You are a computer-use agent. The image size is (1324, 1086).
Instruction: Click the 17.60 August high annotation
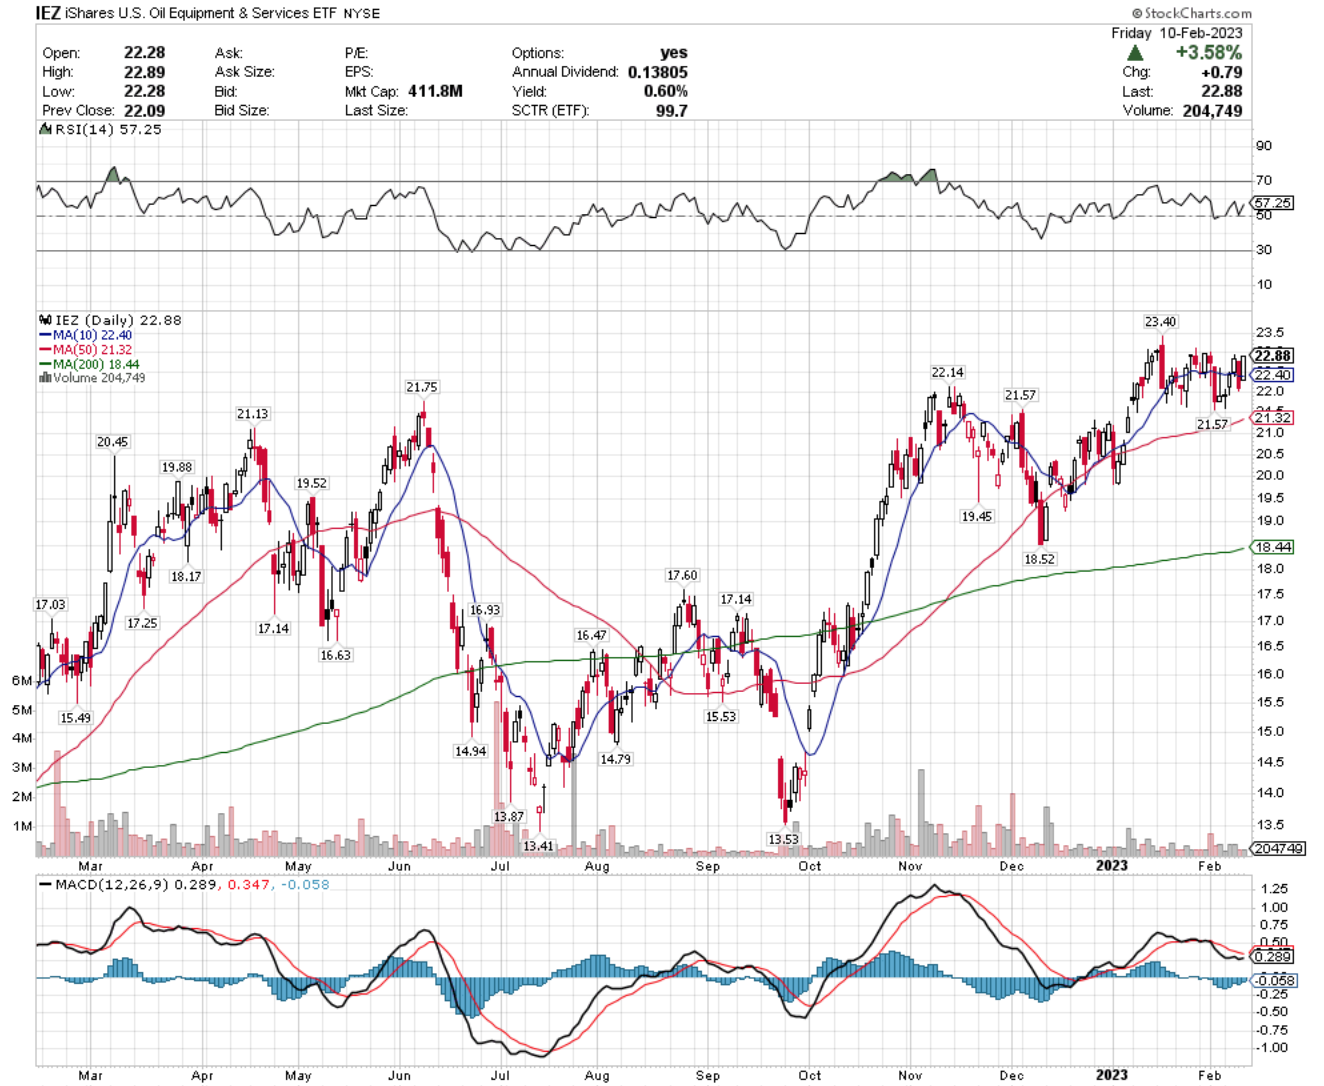pos(682,575)
